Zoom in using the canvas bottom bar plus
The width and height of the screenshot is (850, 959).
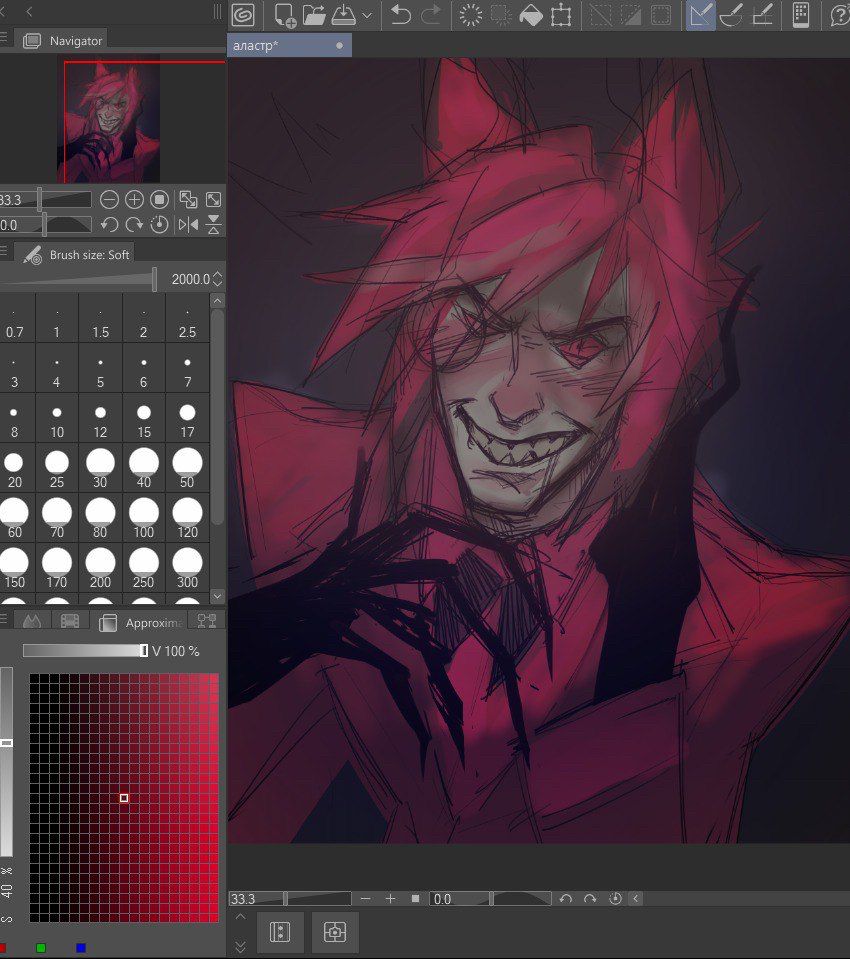[x=390, y=898]
